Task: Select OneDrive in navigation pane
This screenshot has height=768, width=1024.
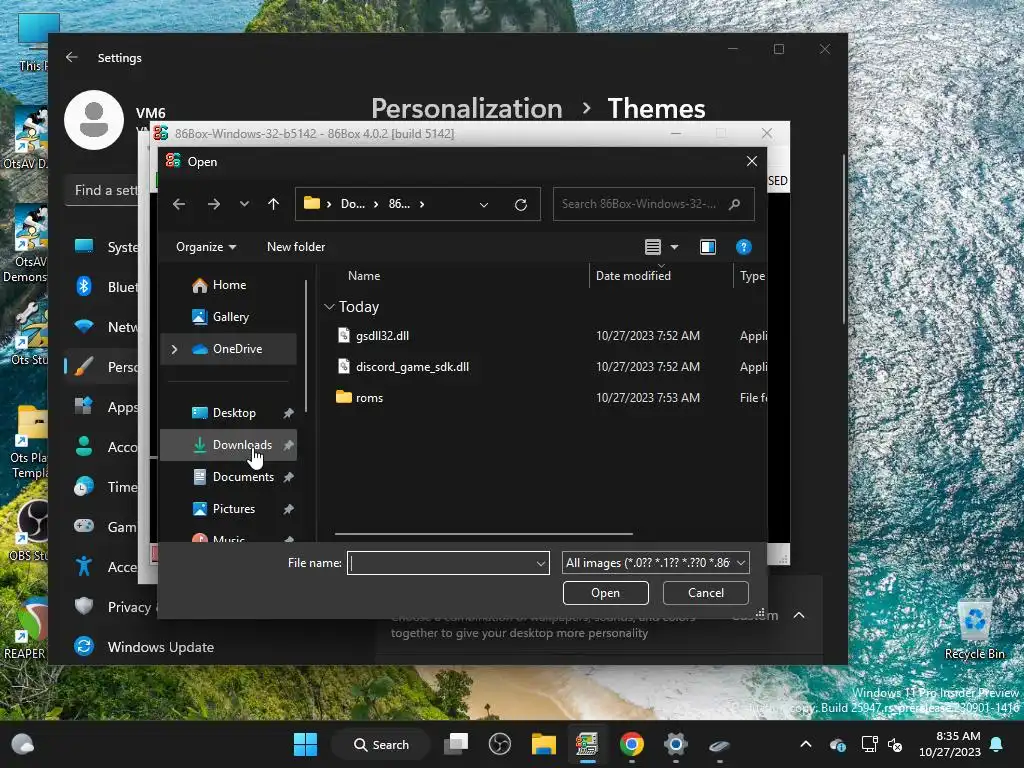Action: point(229,349)
